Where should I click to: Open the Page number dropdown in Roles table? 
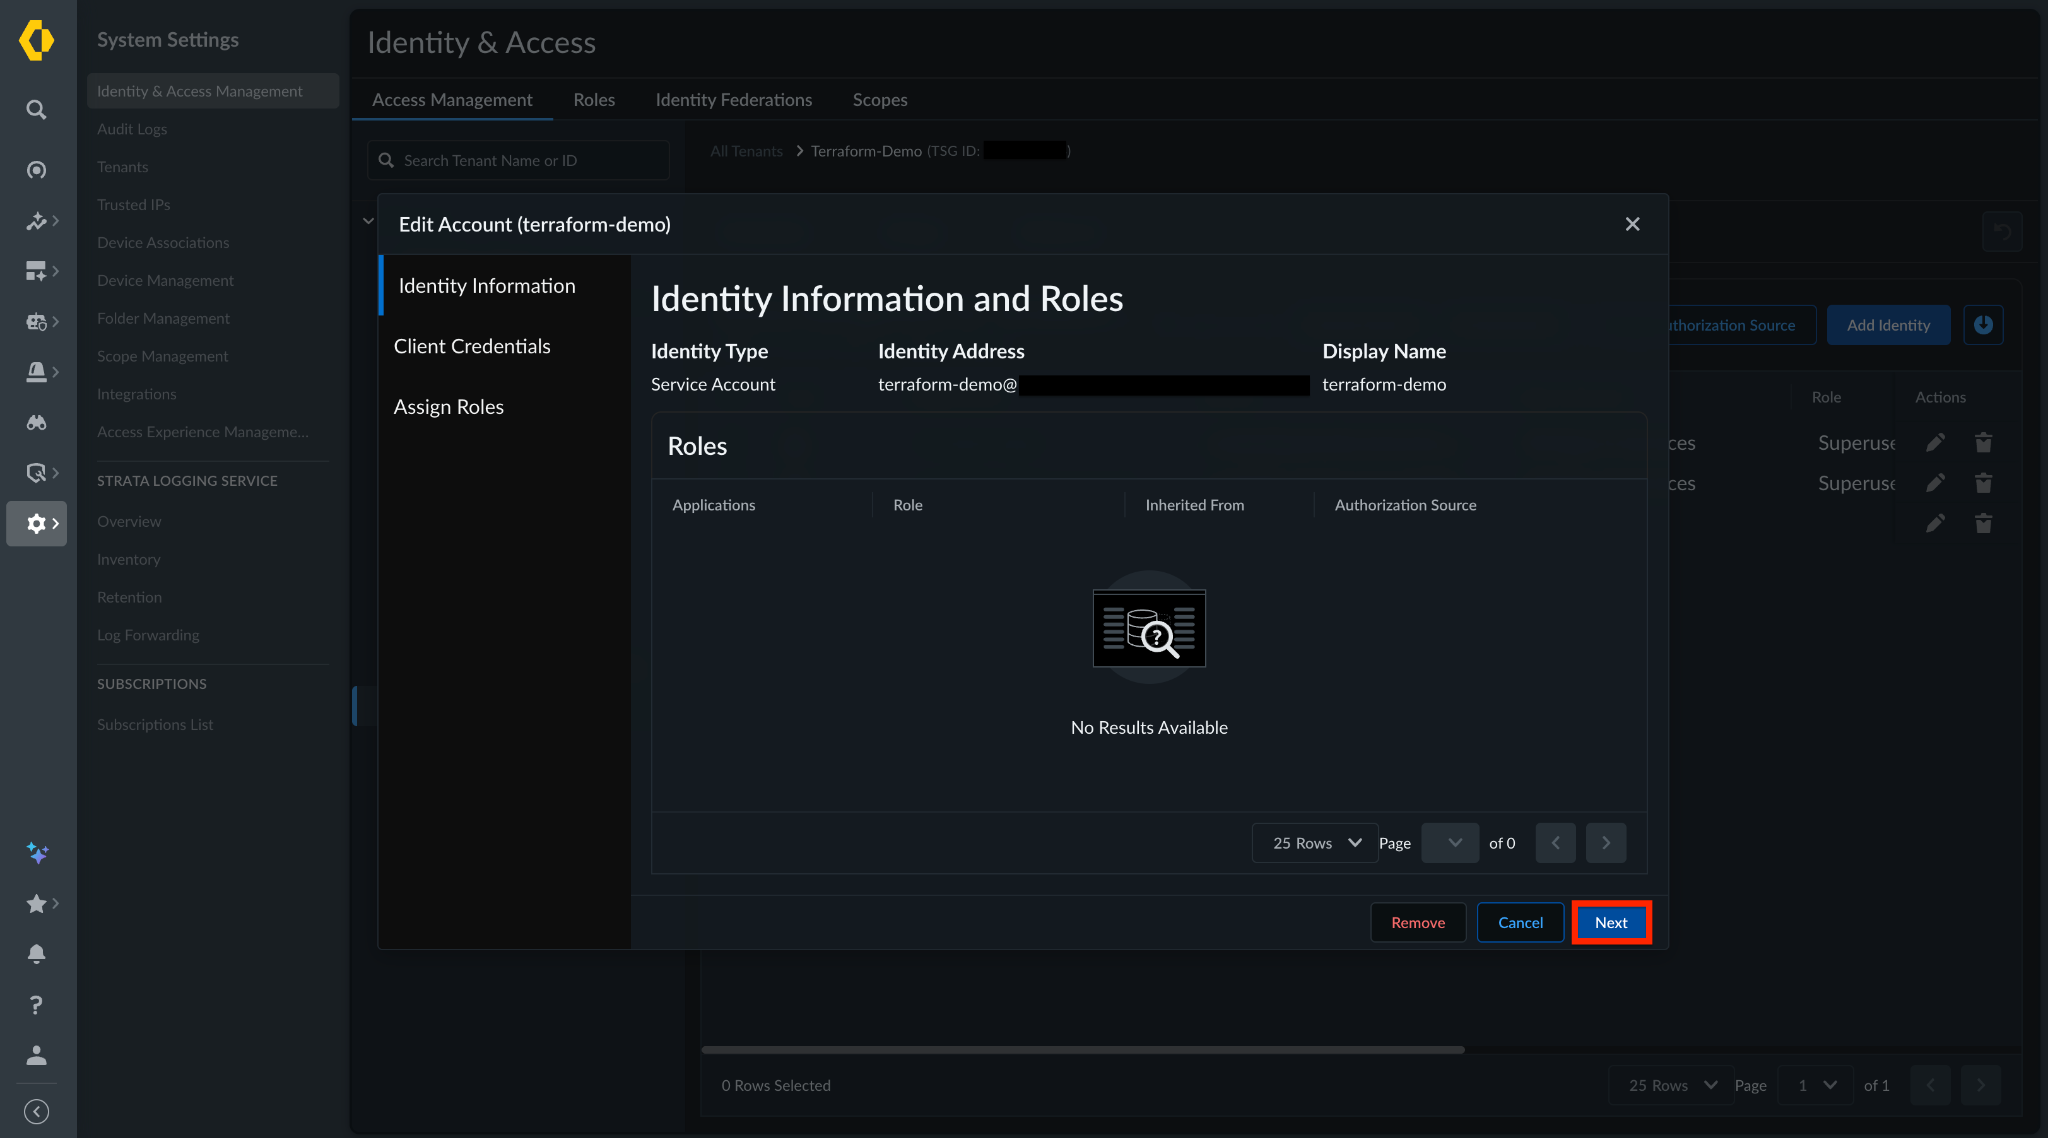[x=1450, y=843]
